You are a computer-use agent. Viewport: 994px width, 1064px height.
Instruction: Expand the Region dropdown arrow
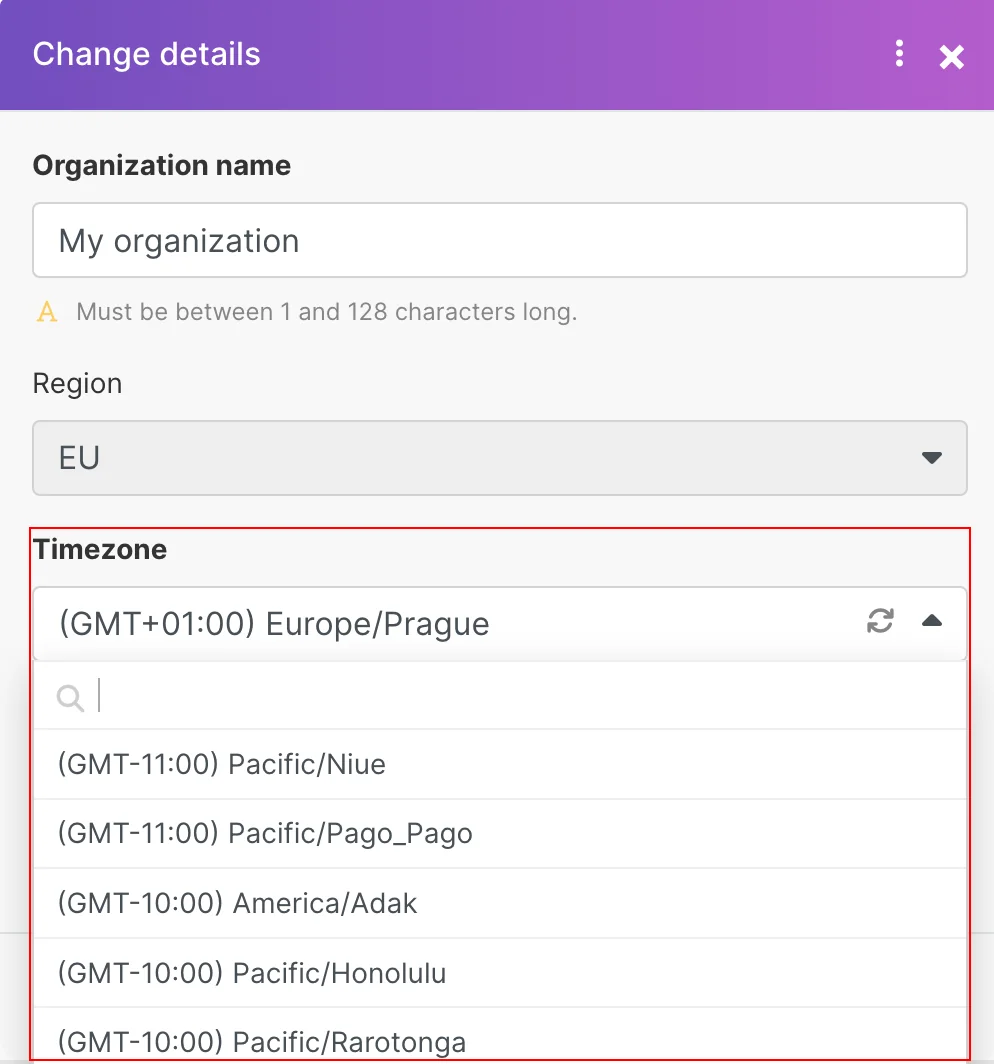932,458
